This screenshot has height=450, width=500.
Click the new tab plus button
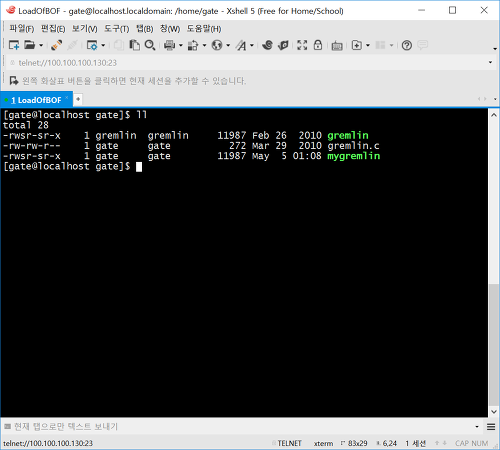(78, 99)
